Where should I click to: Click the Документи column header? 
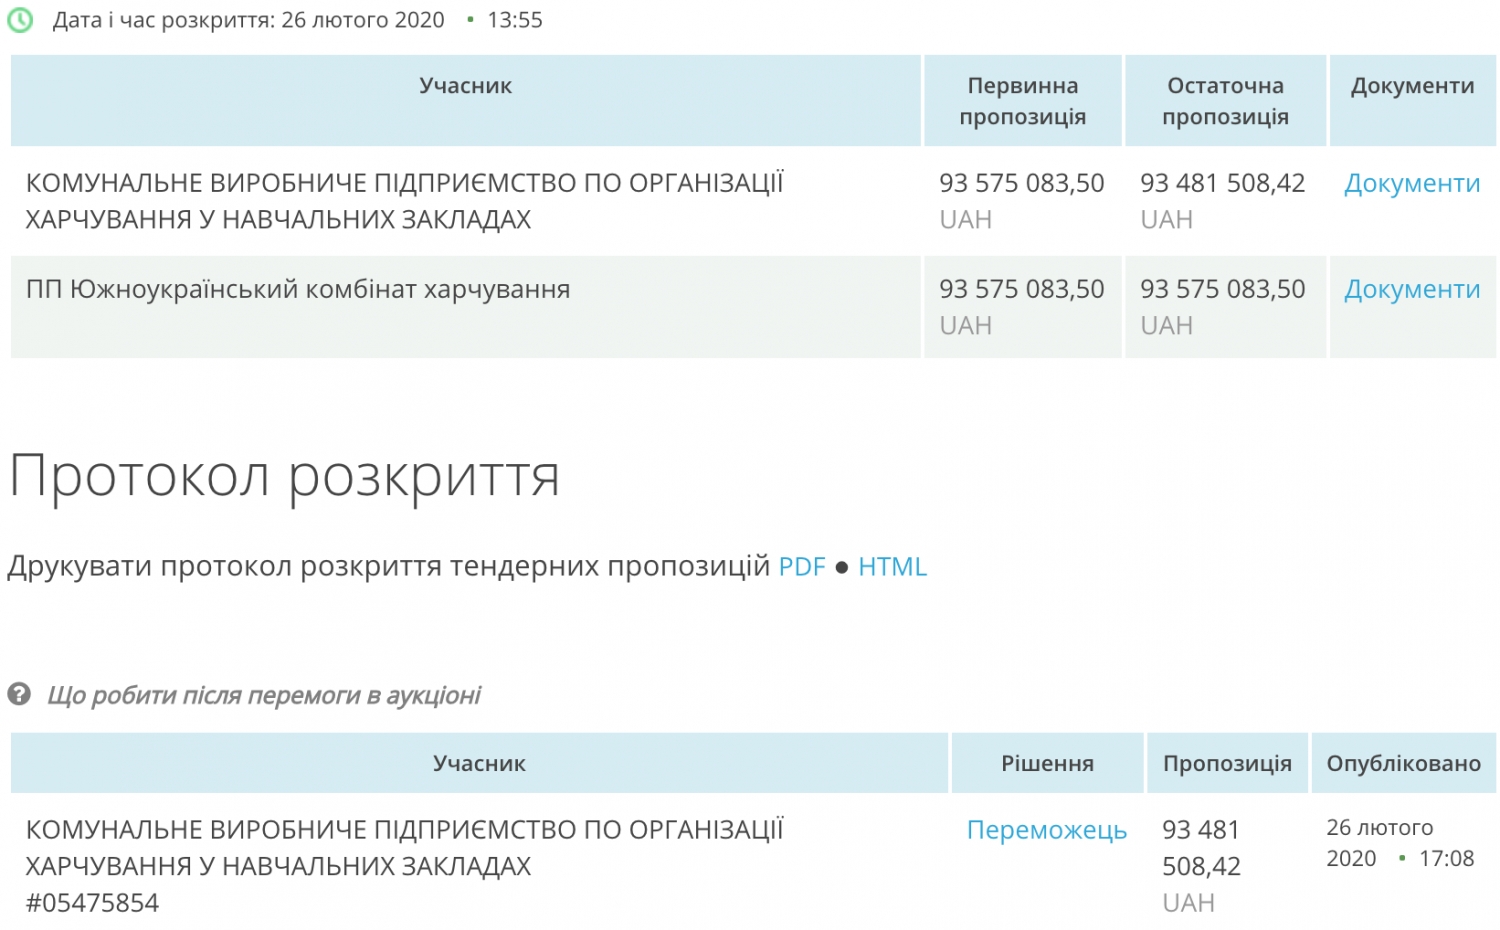pyautogui.click(x=1412, y=86)
